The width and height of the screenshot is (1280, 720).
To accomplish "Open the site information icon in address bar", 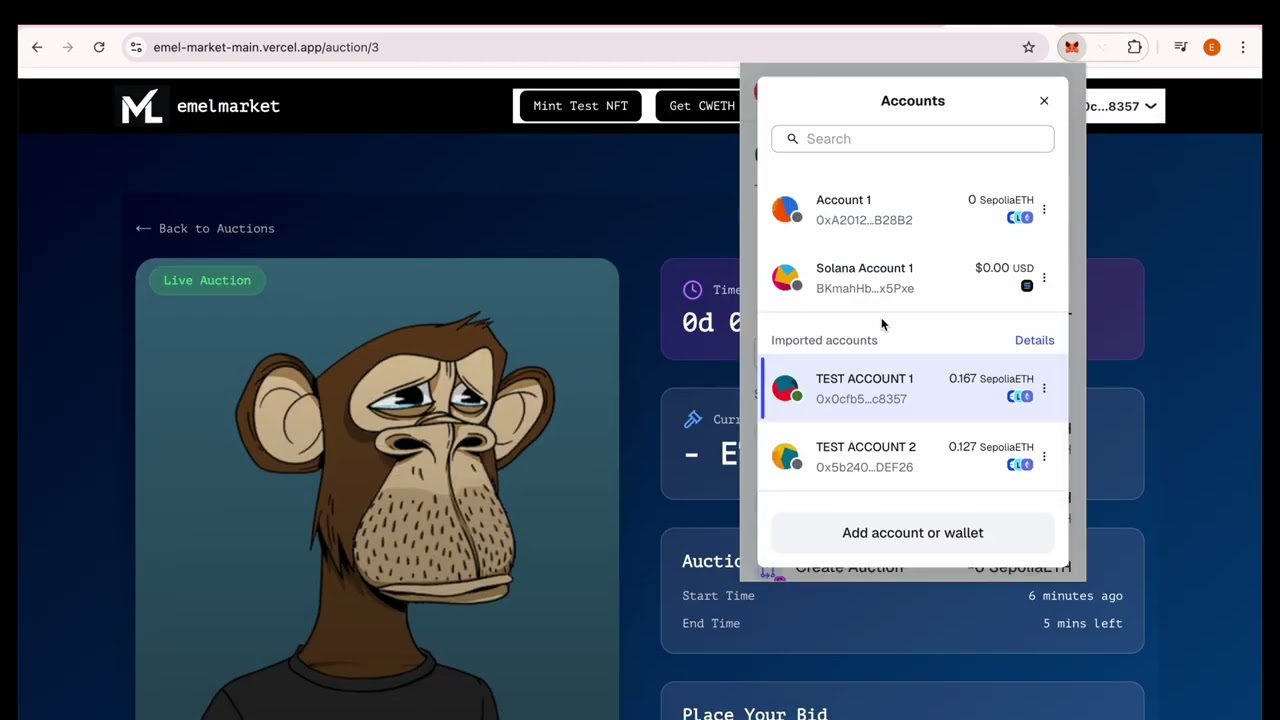I will tap(136, 47).
